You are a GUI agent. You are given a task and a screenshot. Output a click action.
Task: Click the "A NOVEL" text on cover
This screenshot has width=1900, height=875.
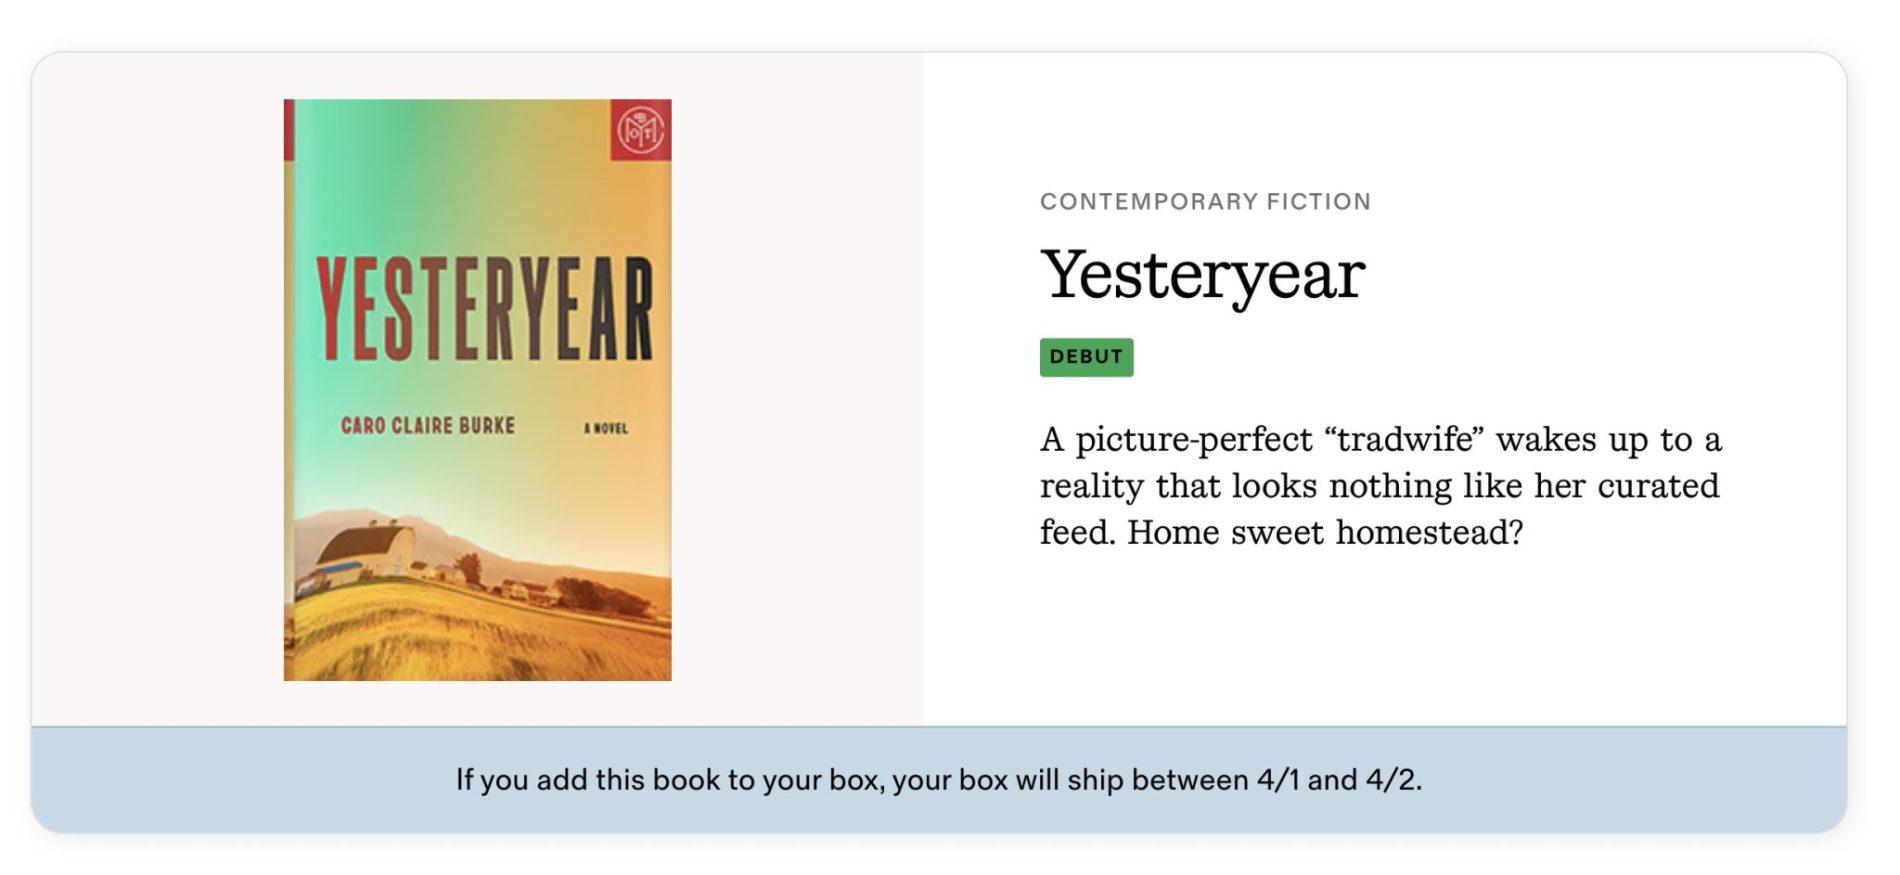[x=606, y=429]
